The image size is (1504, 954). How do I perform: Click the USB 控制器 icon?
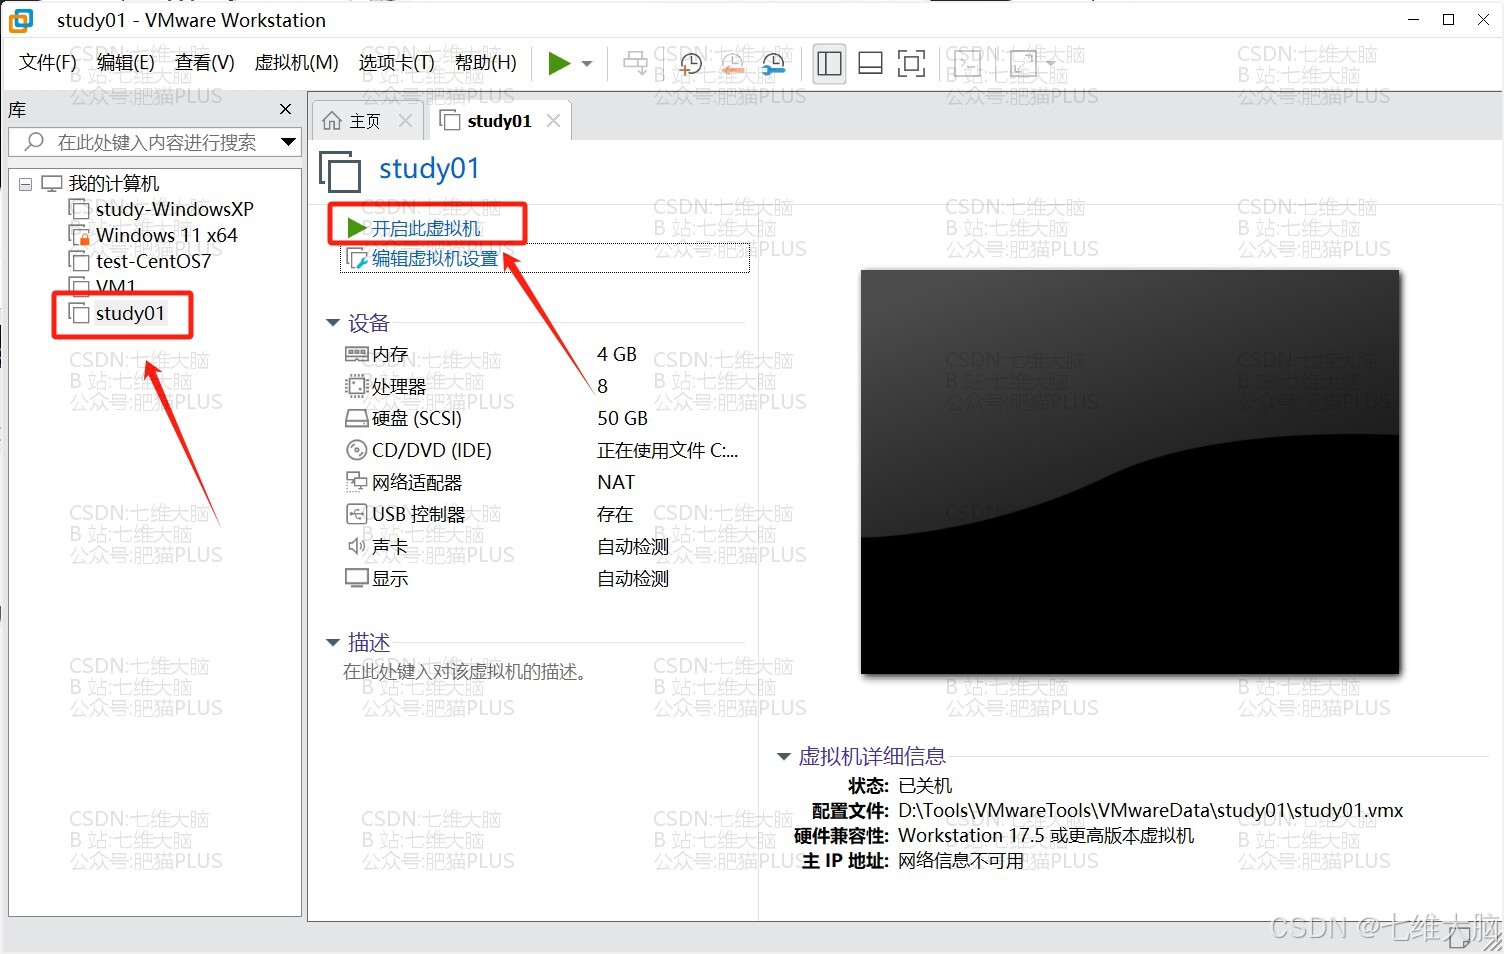356,514
